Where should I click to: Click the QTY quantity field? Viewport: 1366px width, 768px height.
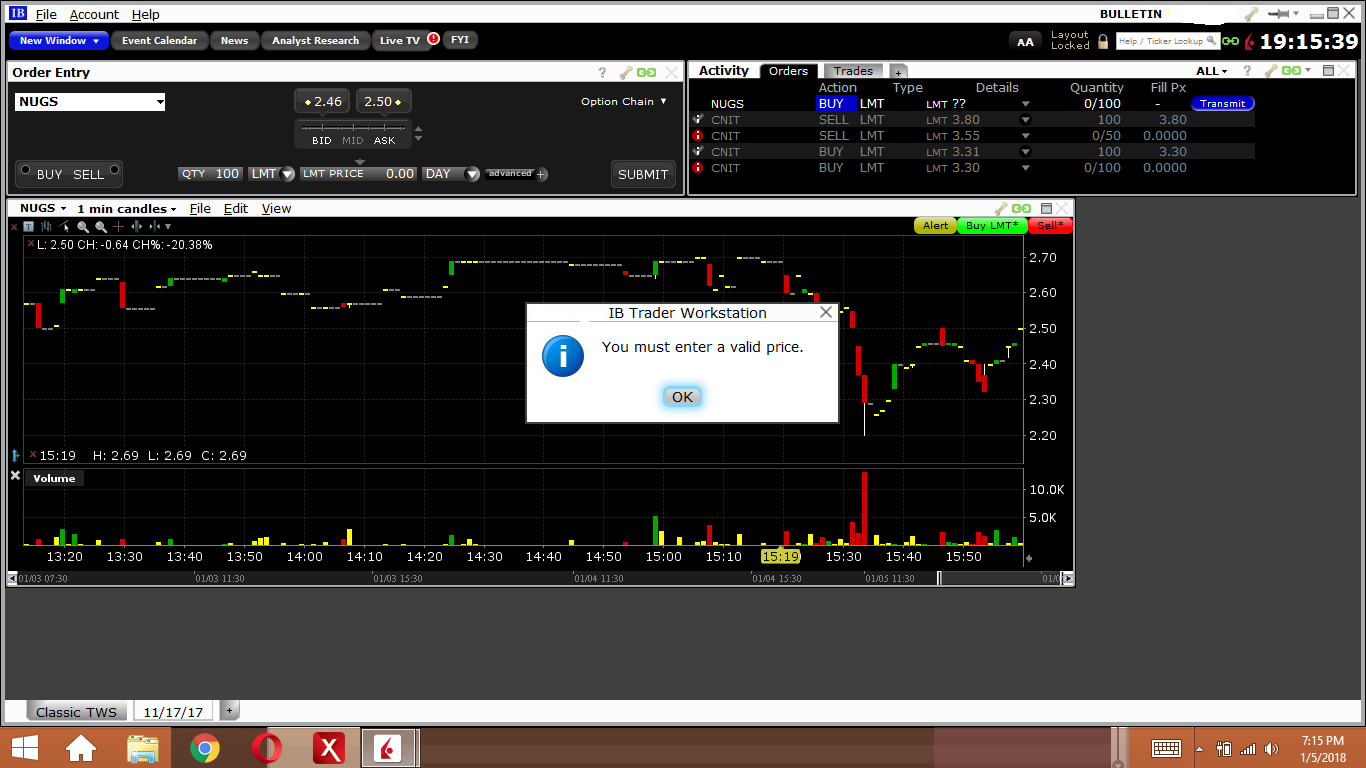pos(211,174)
